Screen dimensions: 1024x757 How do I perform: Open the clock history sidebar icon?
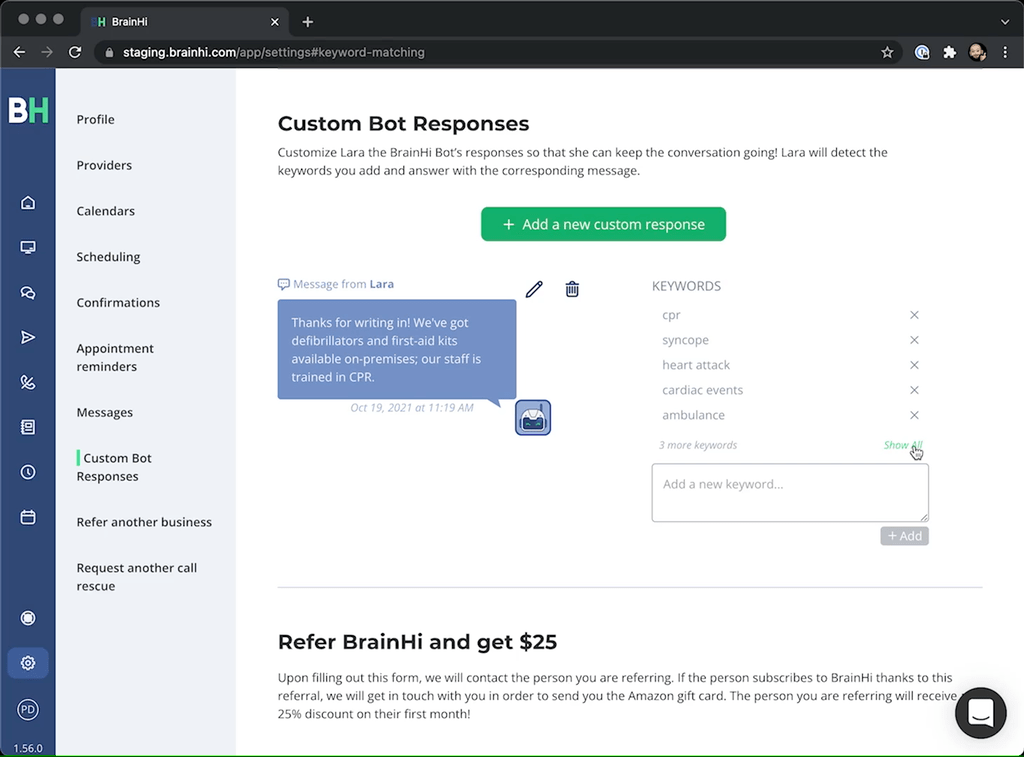tap(27, 472)
